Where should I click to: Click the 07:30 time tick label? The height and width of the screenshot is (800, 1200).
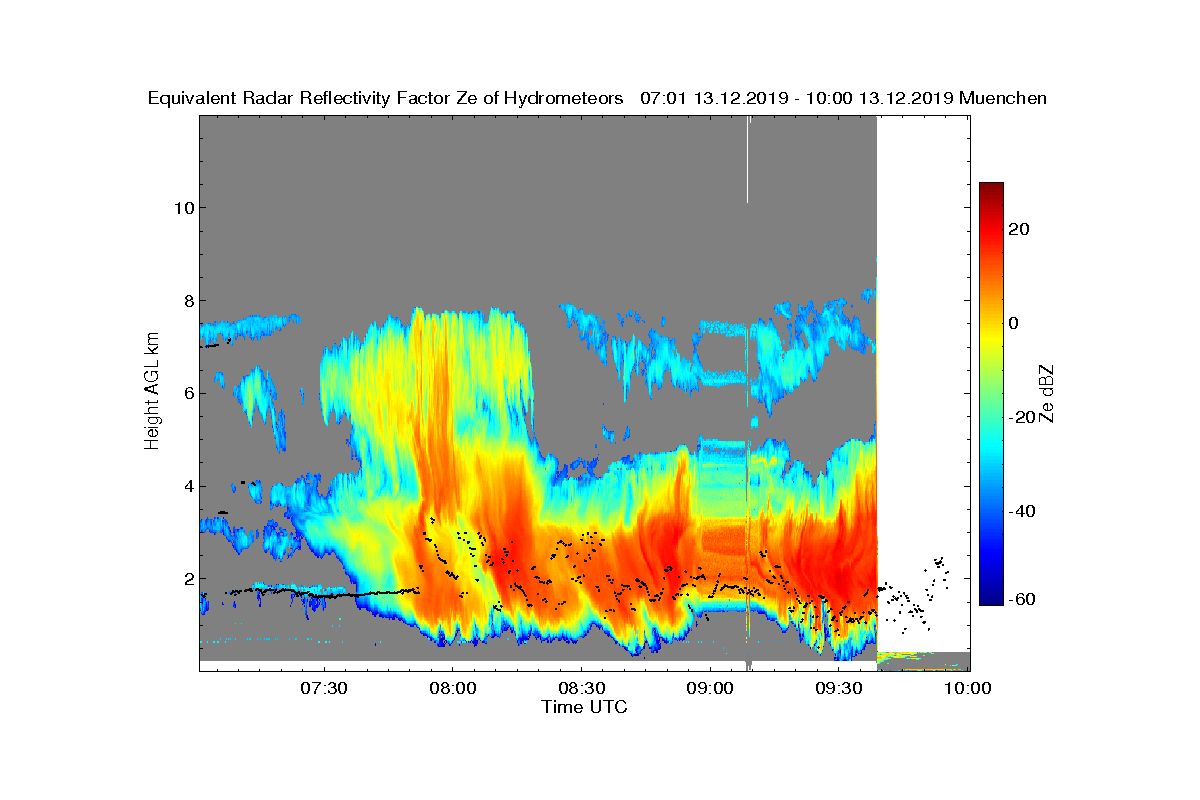coord(323,688)
